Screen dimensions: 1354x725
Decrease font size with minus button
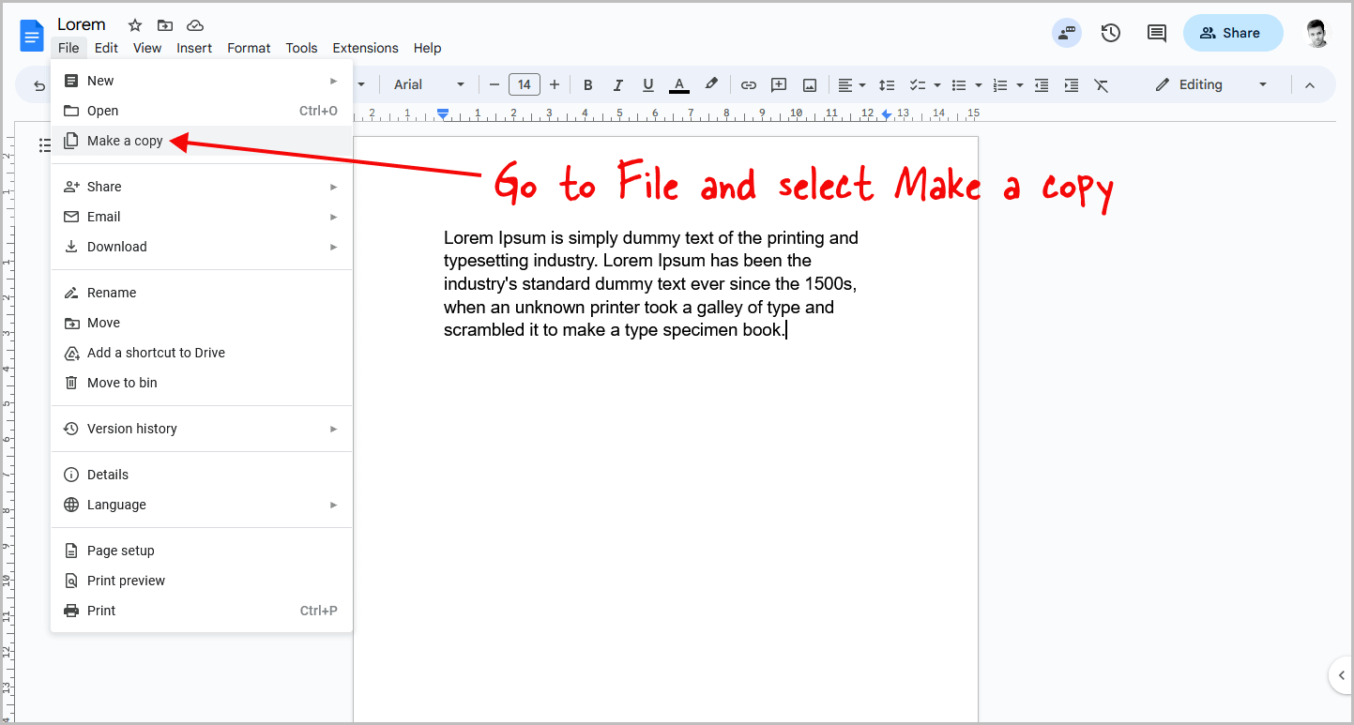[x=494, y=85]
